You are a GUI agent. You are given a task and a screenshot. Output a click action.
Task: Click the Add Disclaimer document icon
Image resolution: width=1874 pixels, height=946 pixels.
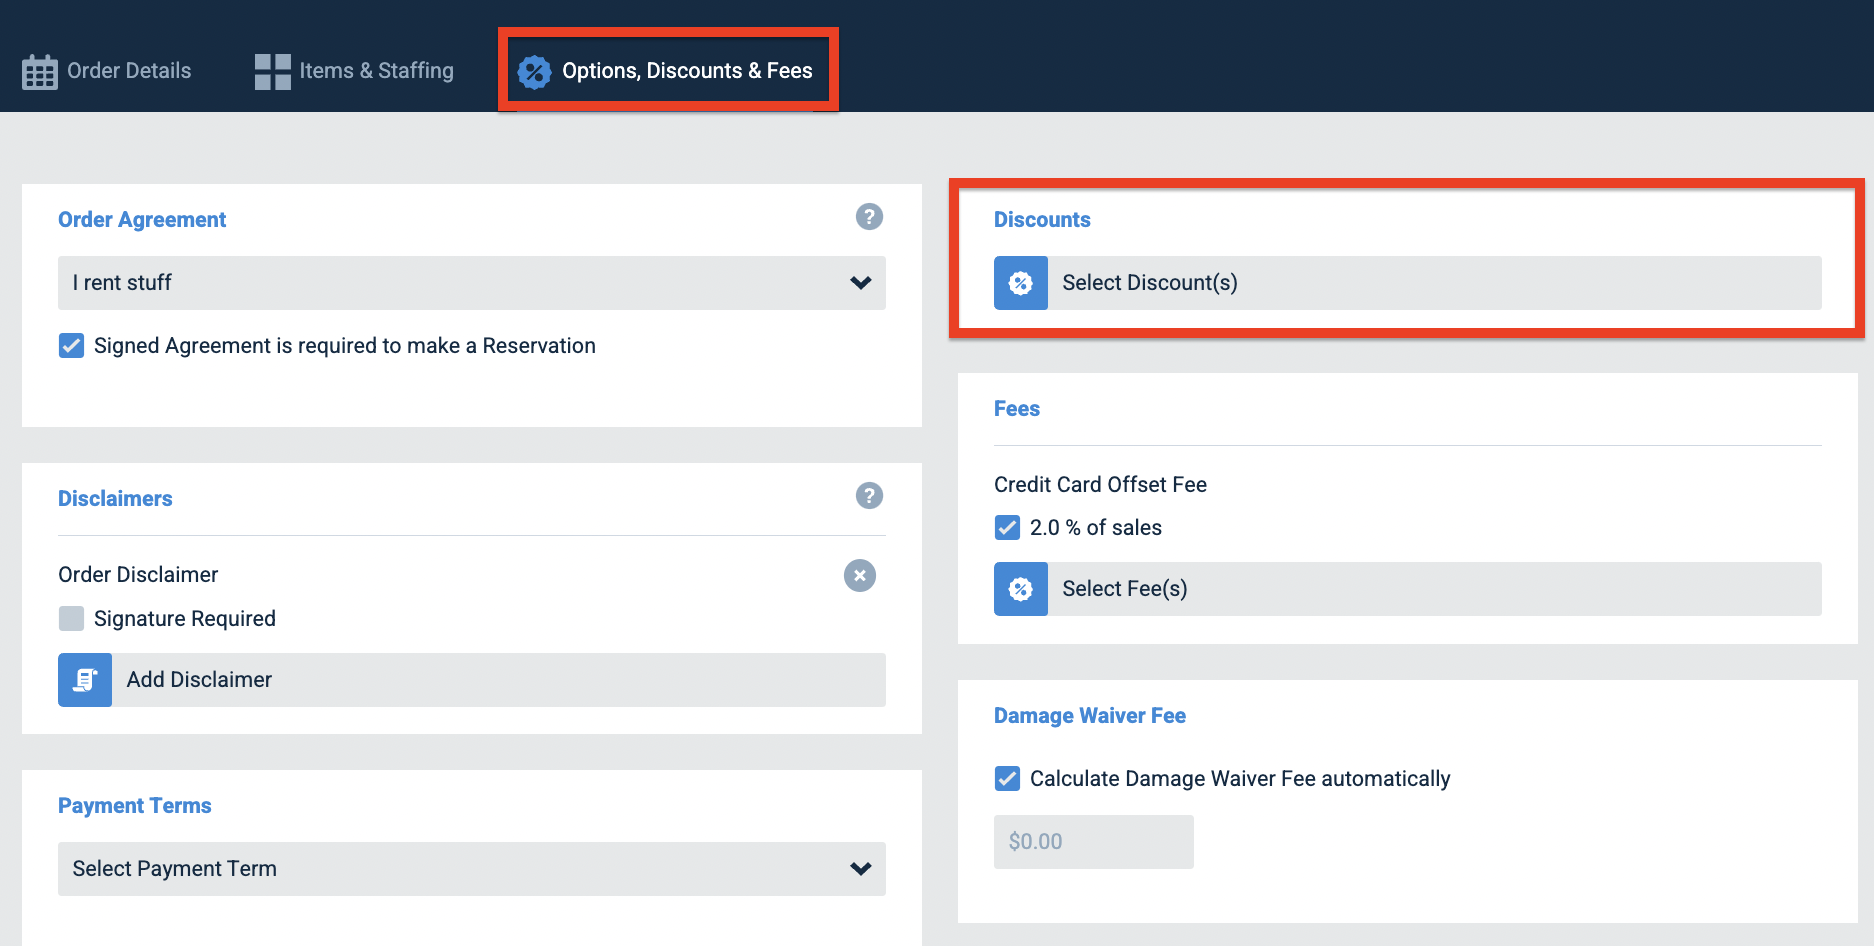[x=85, y=680]
